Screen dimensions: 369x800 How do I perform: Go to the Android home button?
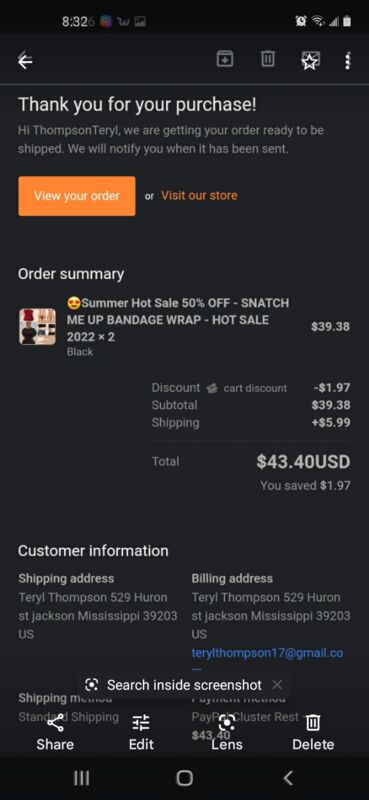pyautogui.click(x=184, y=778)
